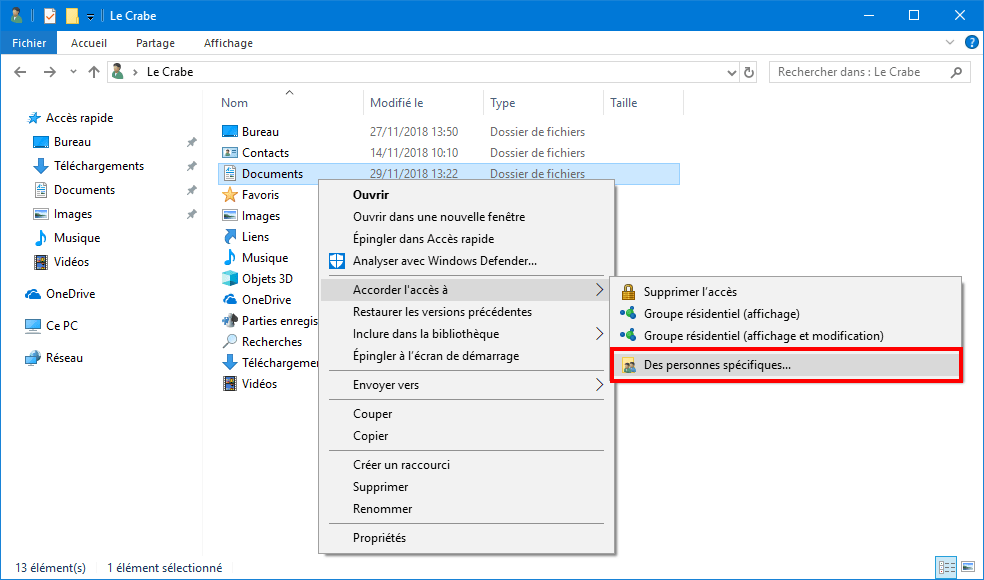984x580 pixels.
Task: Open the address bar history dropdown
Action: coord(732,73)
